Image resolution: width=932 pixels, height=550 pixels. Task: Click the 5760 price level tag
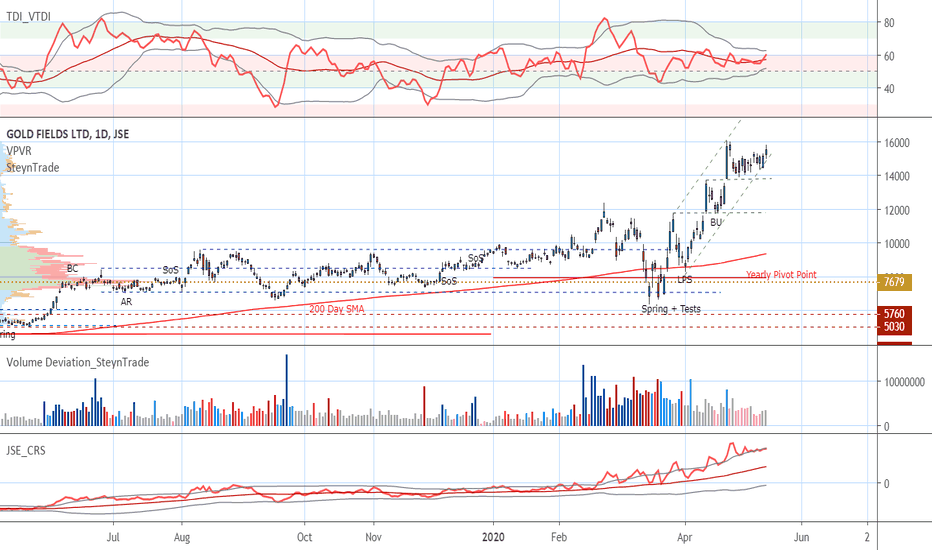coord(894,314)
